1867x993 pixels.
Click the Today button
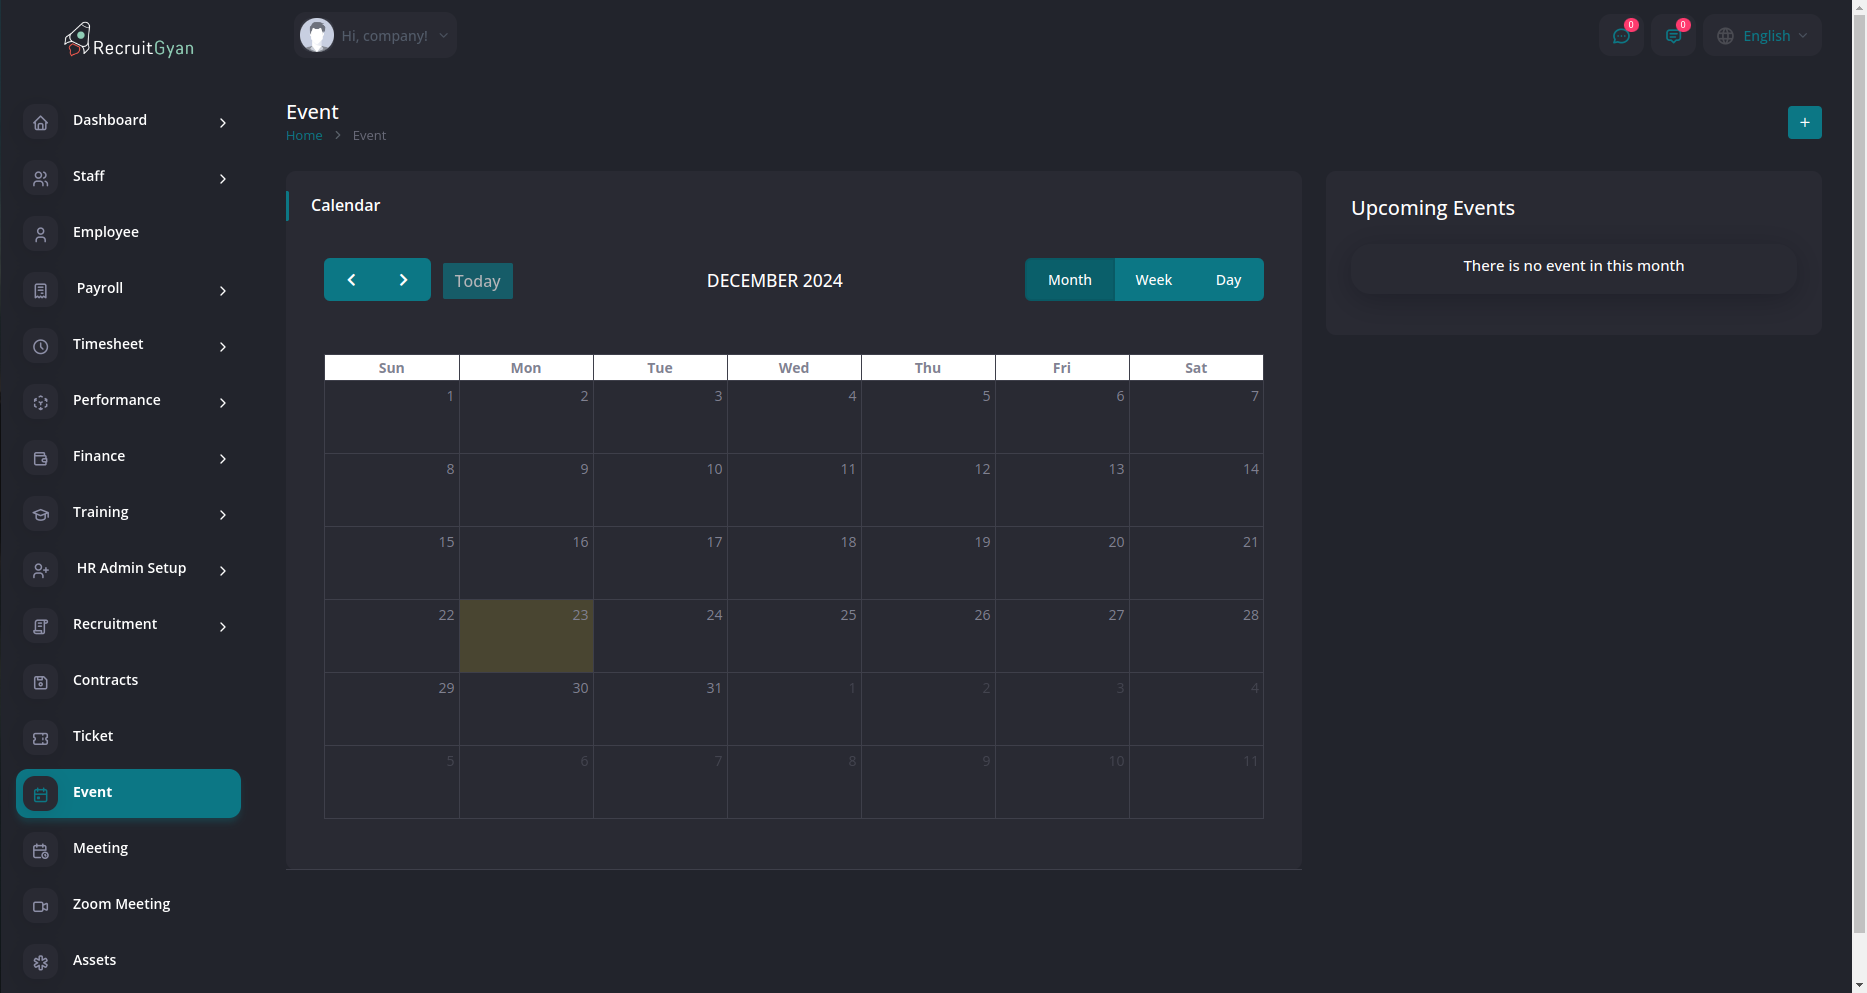point(477,281)
